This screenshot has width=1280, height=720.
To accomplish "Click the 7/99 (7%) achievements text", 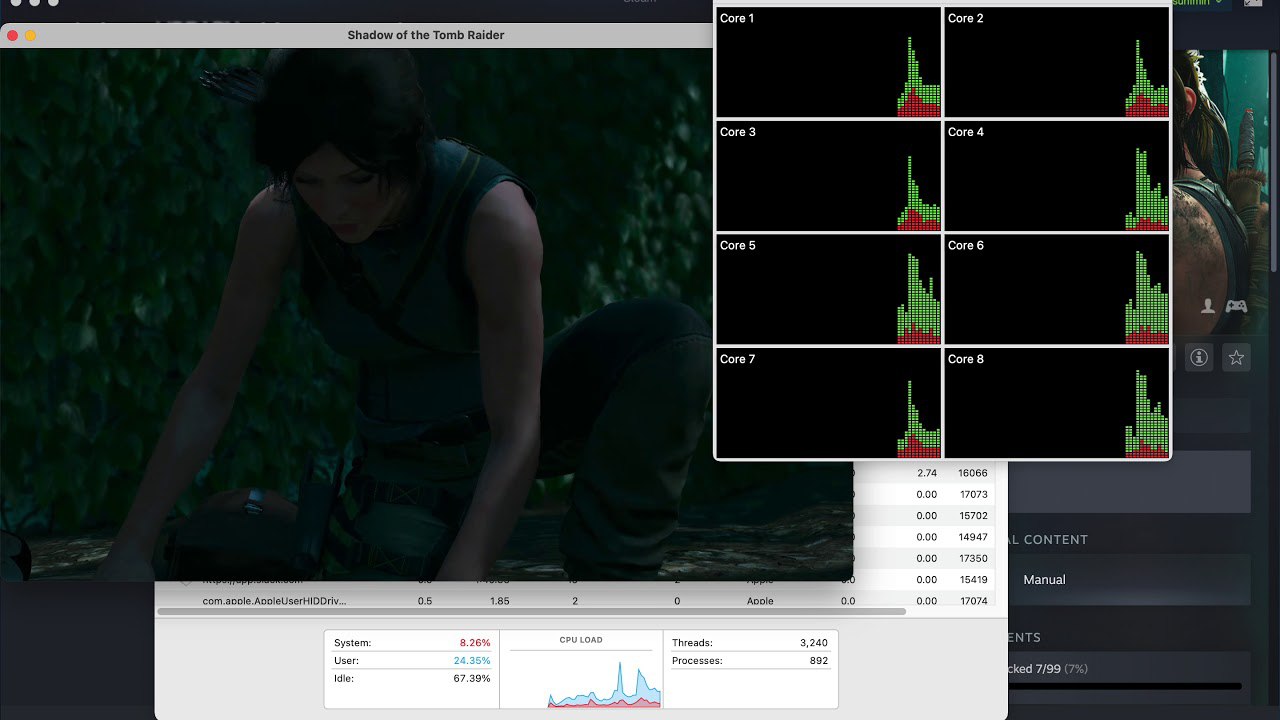I will pos(1062,668).
